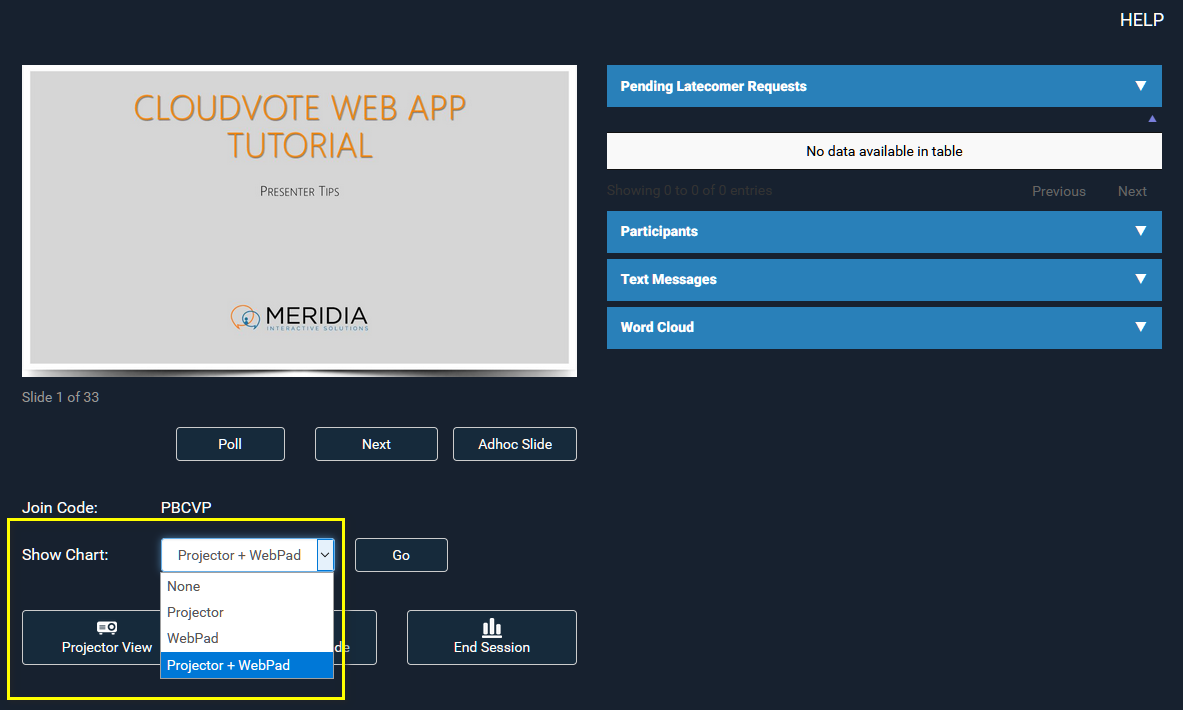Open the HELP link
This screenshot has width=1183, height=710.
click(1142, 20)
